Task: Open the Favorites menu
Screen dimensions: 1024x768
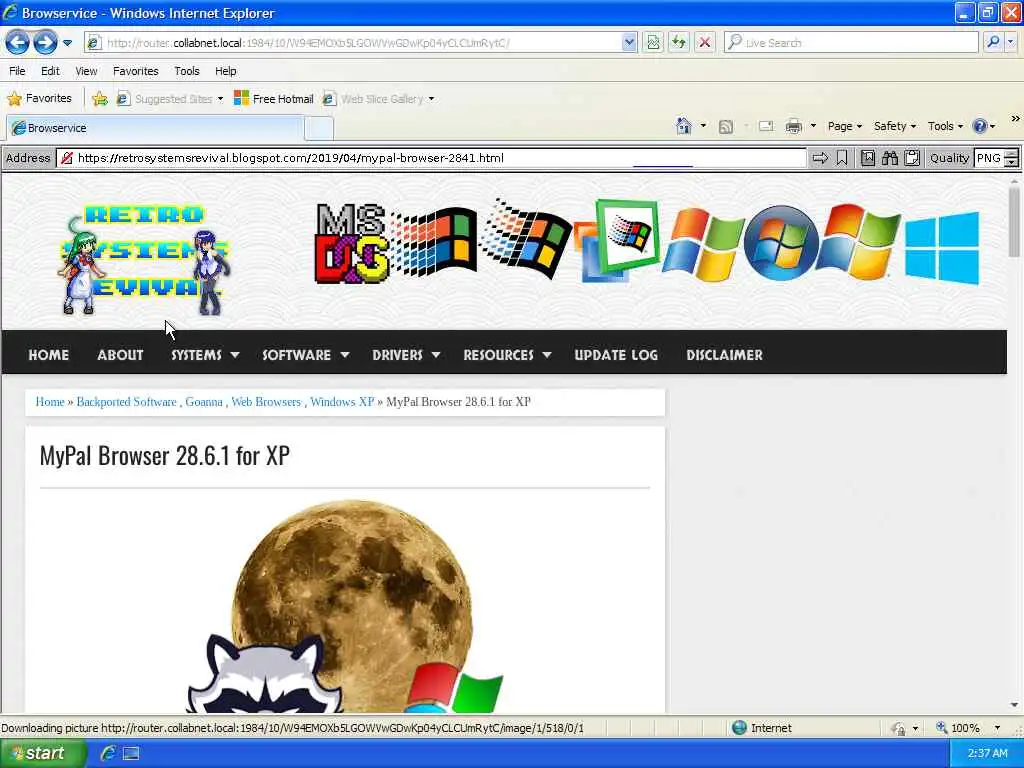Action: [x=135, y=71]
